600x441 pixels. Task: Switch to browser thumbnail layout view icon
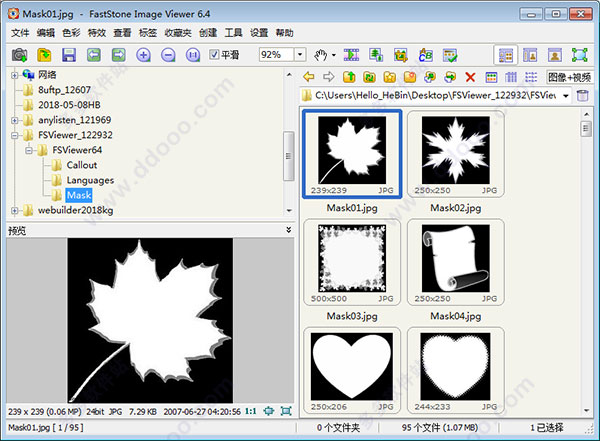point(505,55)
